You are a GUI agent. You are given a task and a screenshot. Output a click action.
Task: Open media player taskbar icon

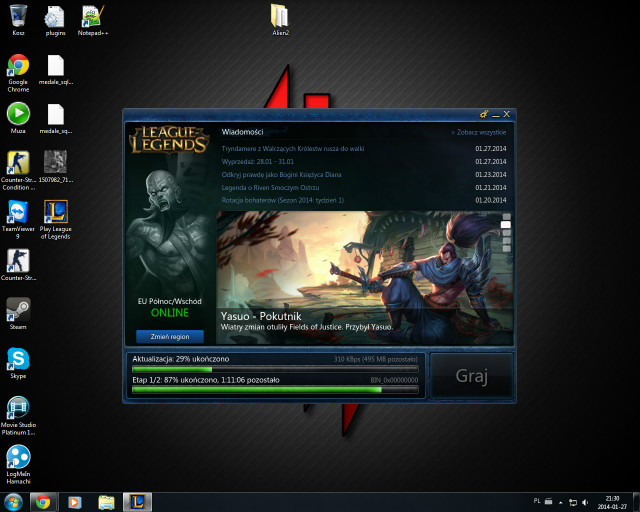[74, 502]
